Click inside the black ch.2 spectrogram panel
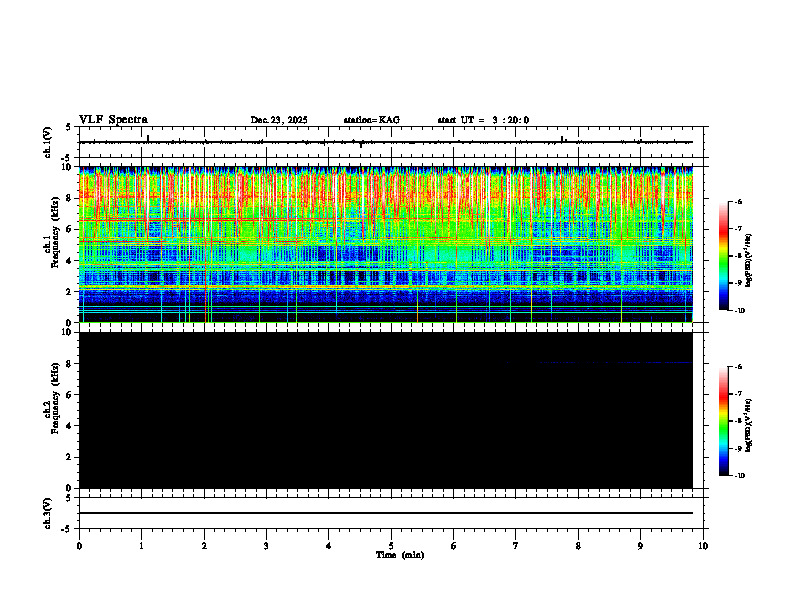792x612 pixels. 386,410
